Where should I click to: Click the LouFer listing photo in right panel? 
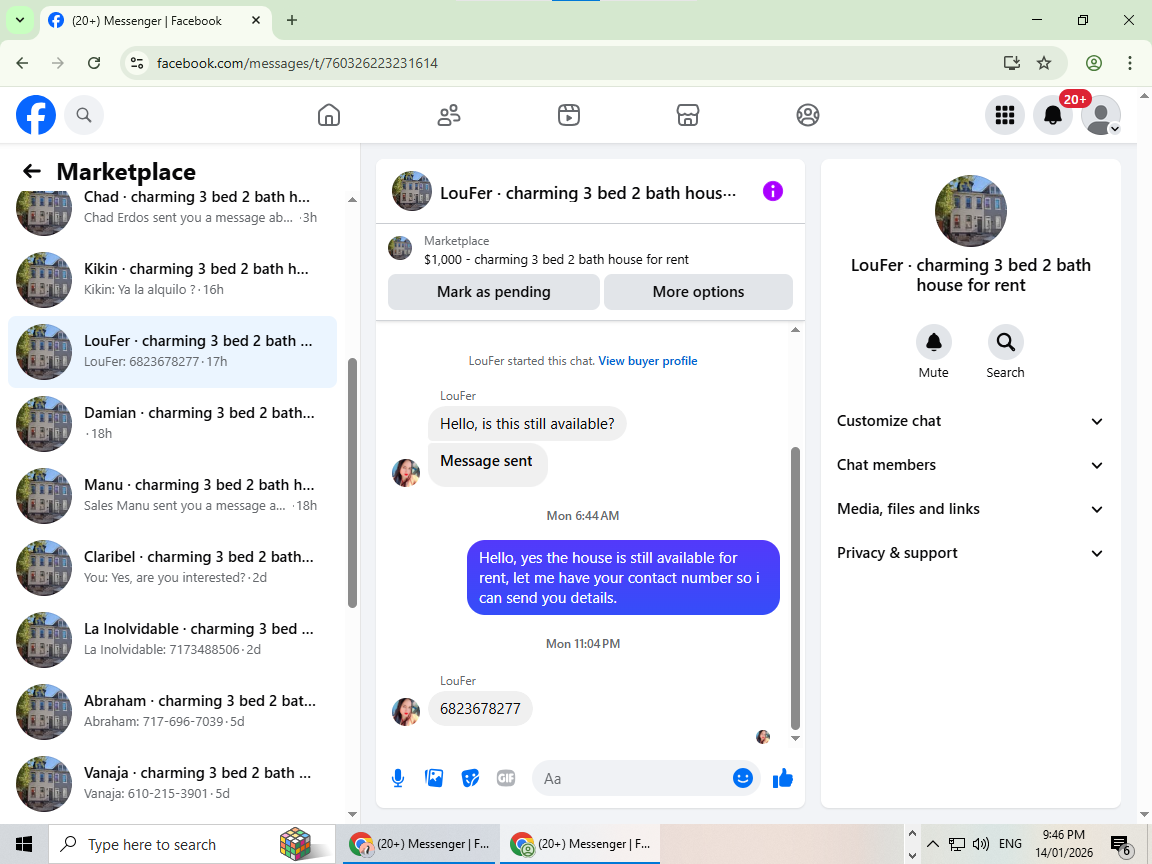pyautogui.click(x=971, y=211)
